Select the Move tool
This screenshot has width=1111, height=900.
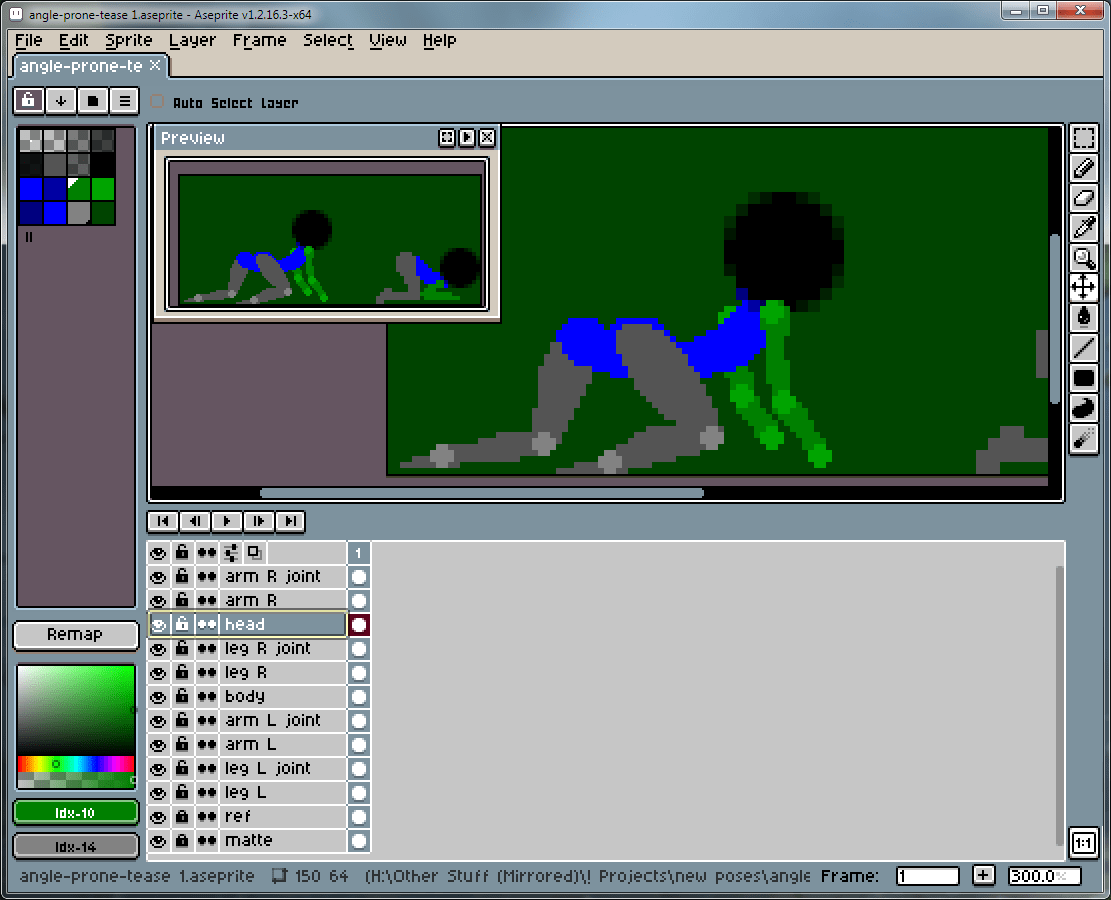pos(1083,288)
